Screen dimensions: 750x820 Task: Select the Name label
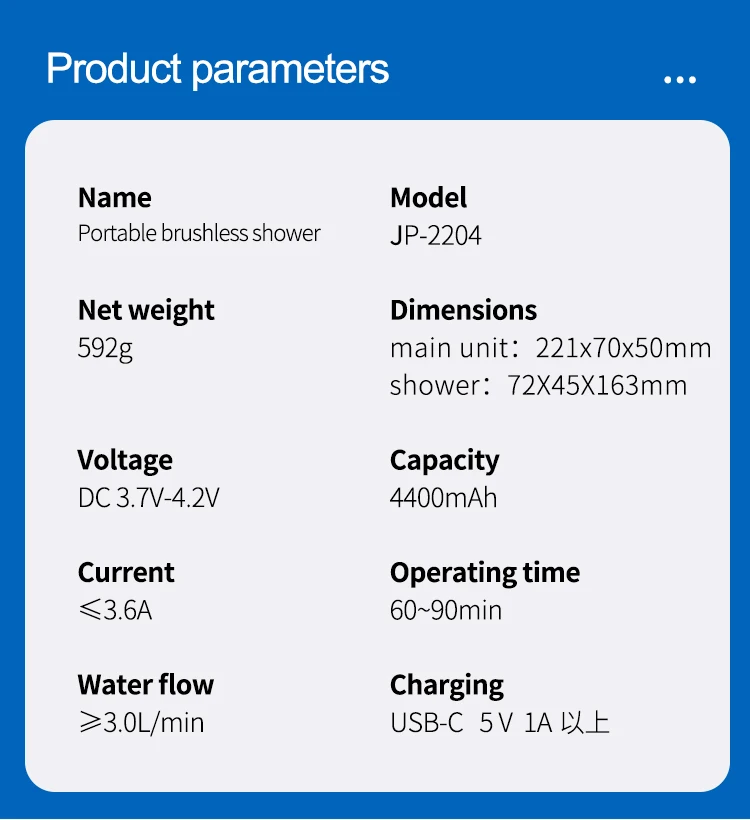115,198
